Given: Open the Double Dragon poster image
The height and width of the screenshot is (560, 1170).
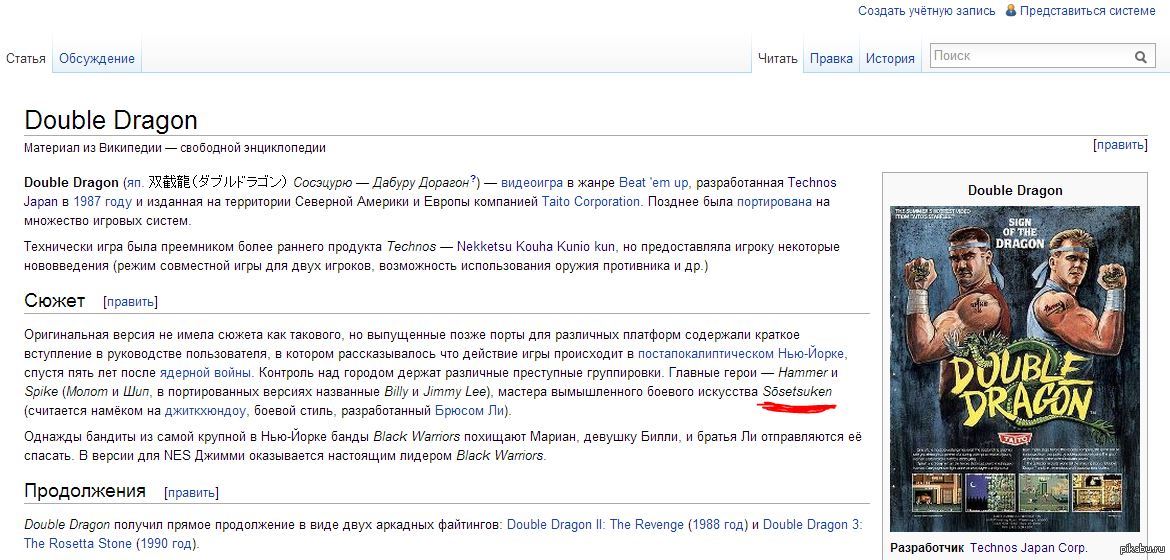Looking at the screenshot, I should click(1015, 368).
